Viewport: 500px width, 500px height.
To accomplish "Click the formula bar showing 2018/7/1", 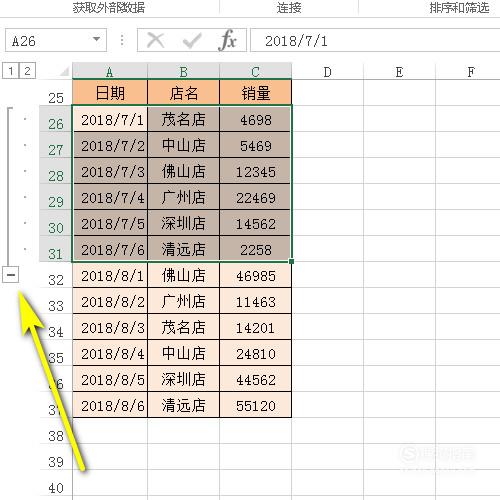I will (x=375, y=40).
